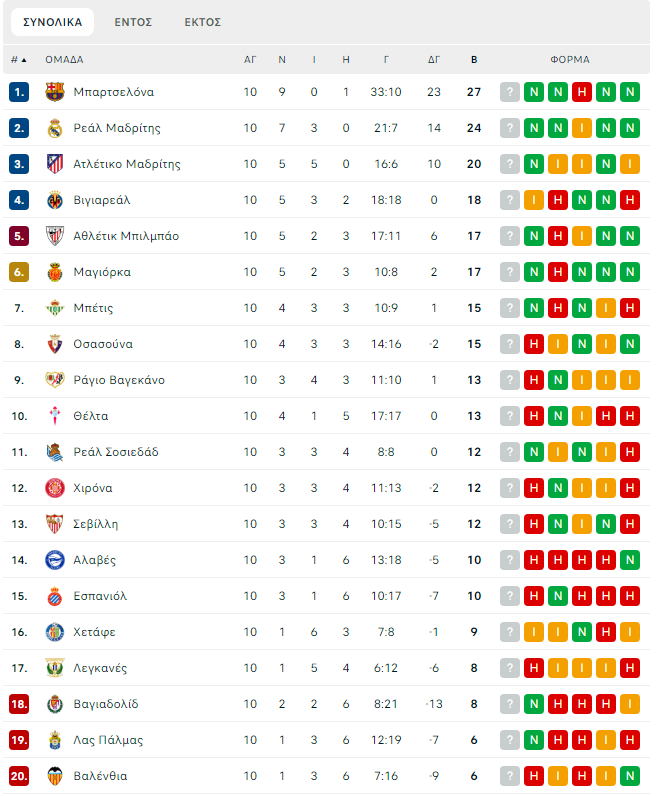Click the Espanyol (Εσπανιόλ) crest icon

(x=55, y=596)
